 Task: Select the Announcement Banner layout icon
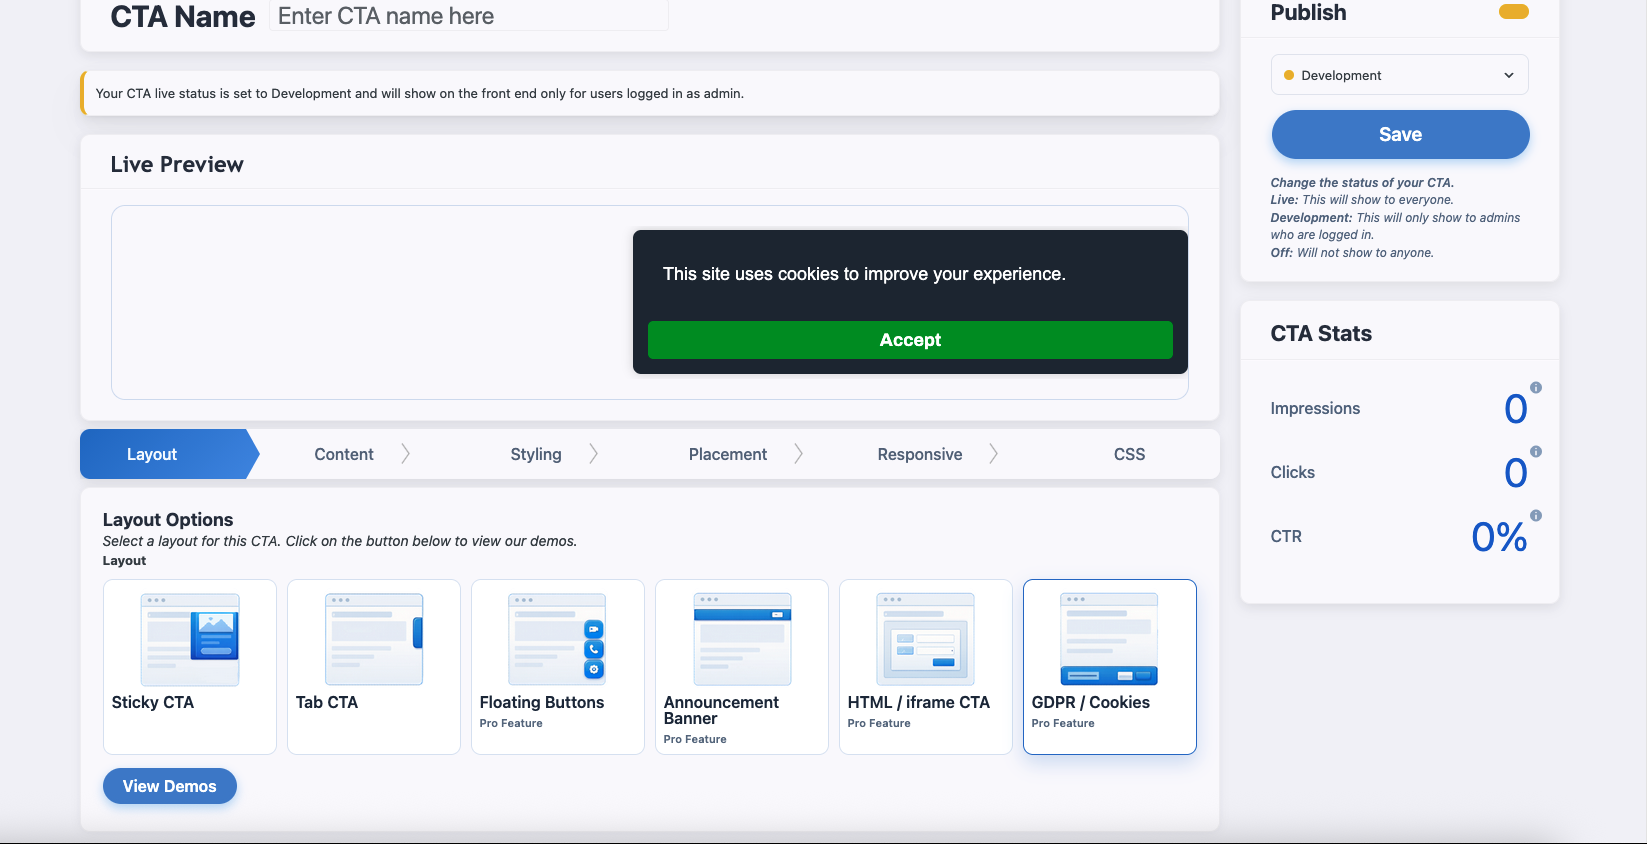pyautogui.click(x=742, y=640)
